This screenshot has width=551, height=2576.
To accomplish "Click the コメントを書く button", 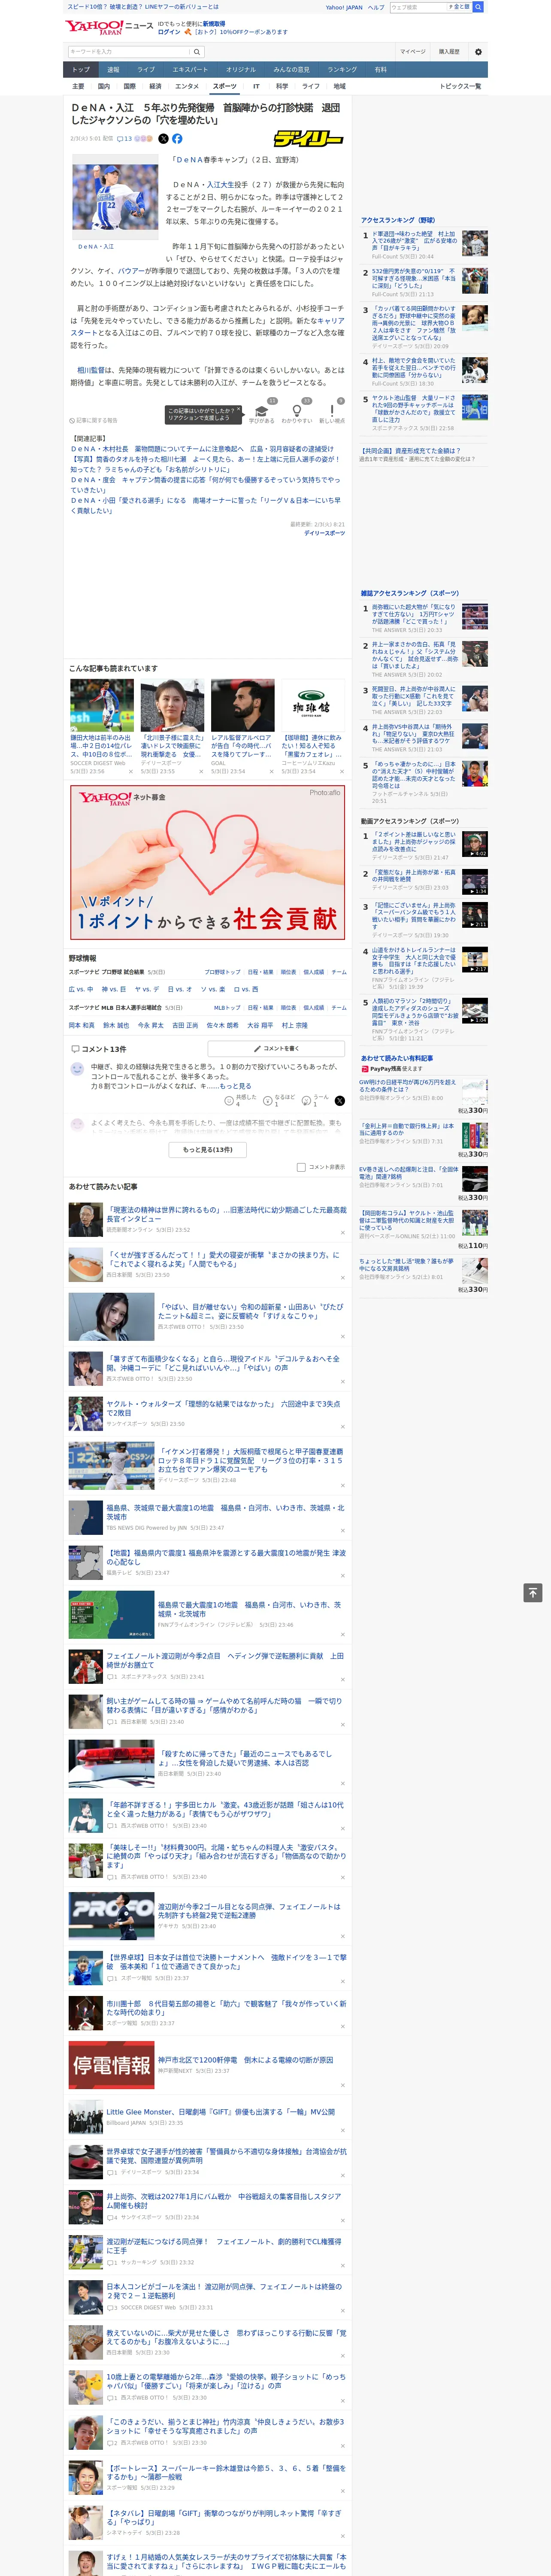I will (x=276, y=1048).
